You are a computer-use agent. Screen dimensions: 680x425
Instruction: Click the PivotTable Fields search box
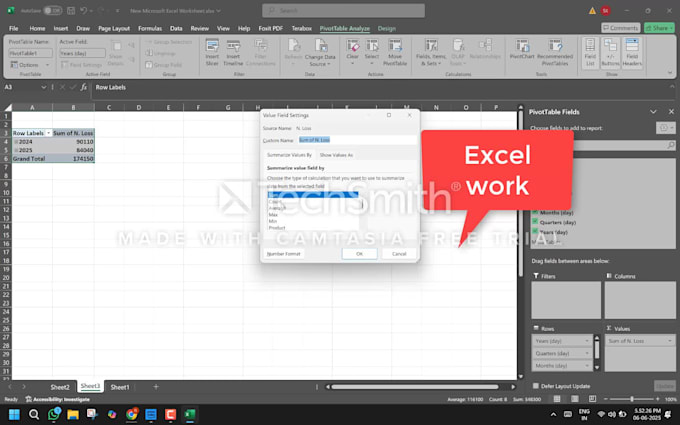625,145
